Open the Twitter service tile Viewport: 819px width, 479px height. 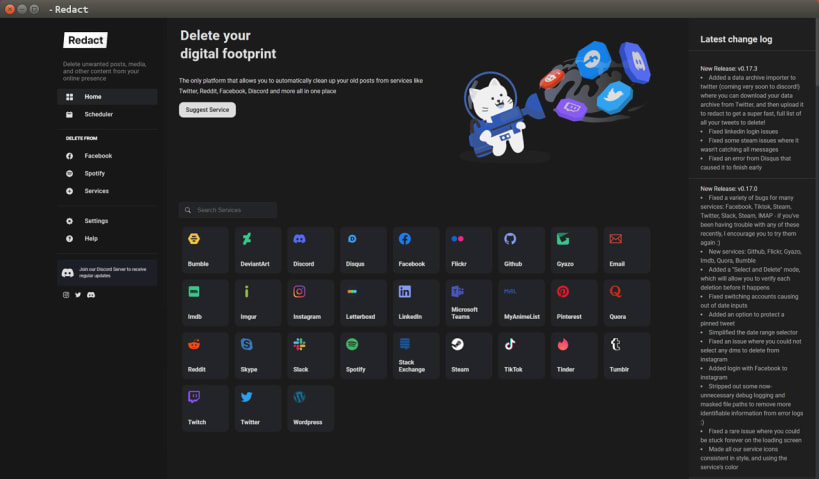(x=258, y=408)
